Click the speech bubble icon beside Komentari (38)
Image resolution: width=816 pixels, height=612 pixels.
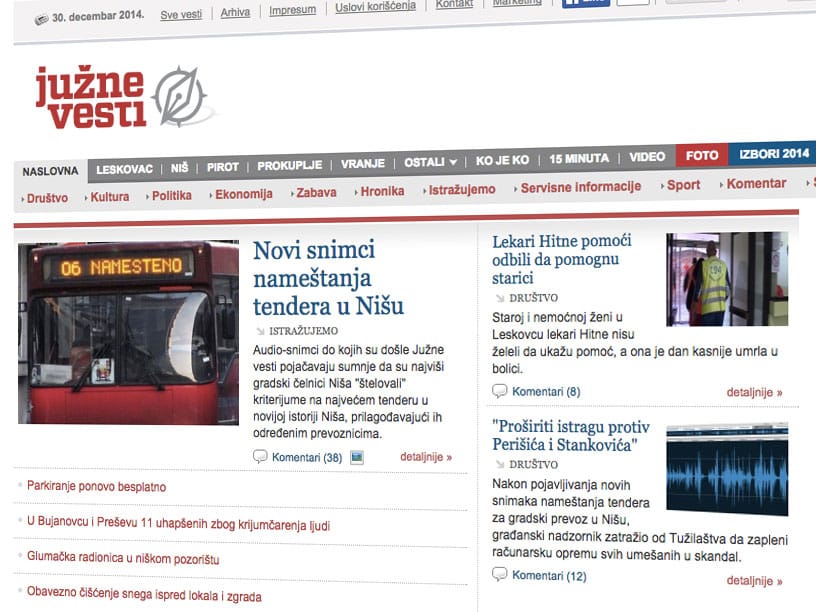(260, 458)
